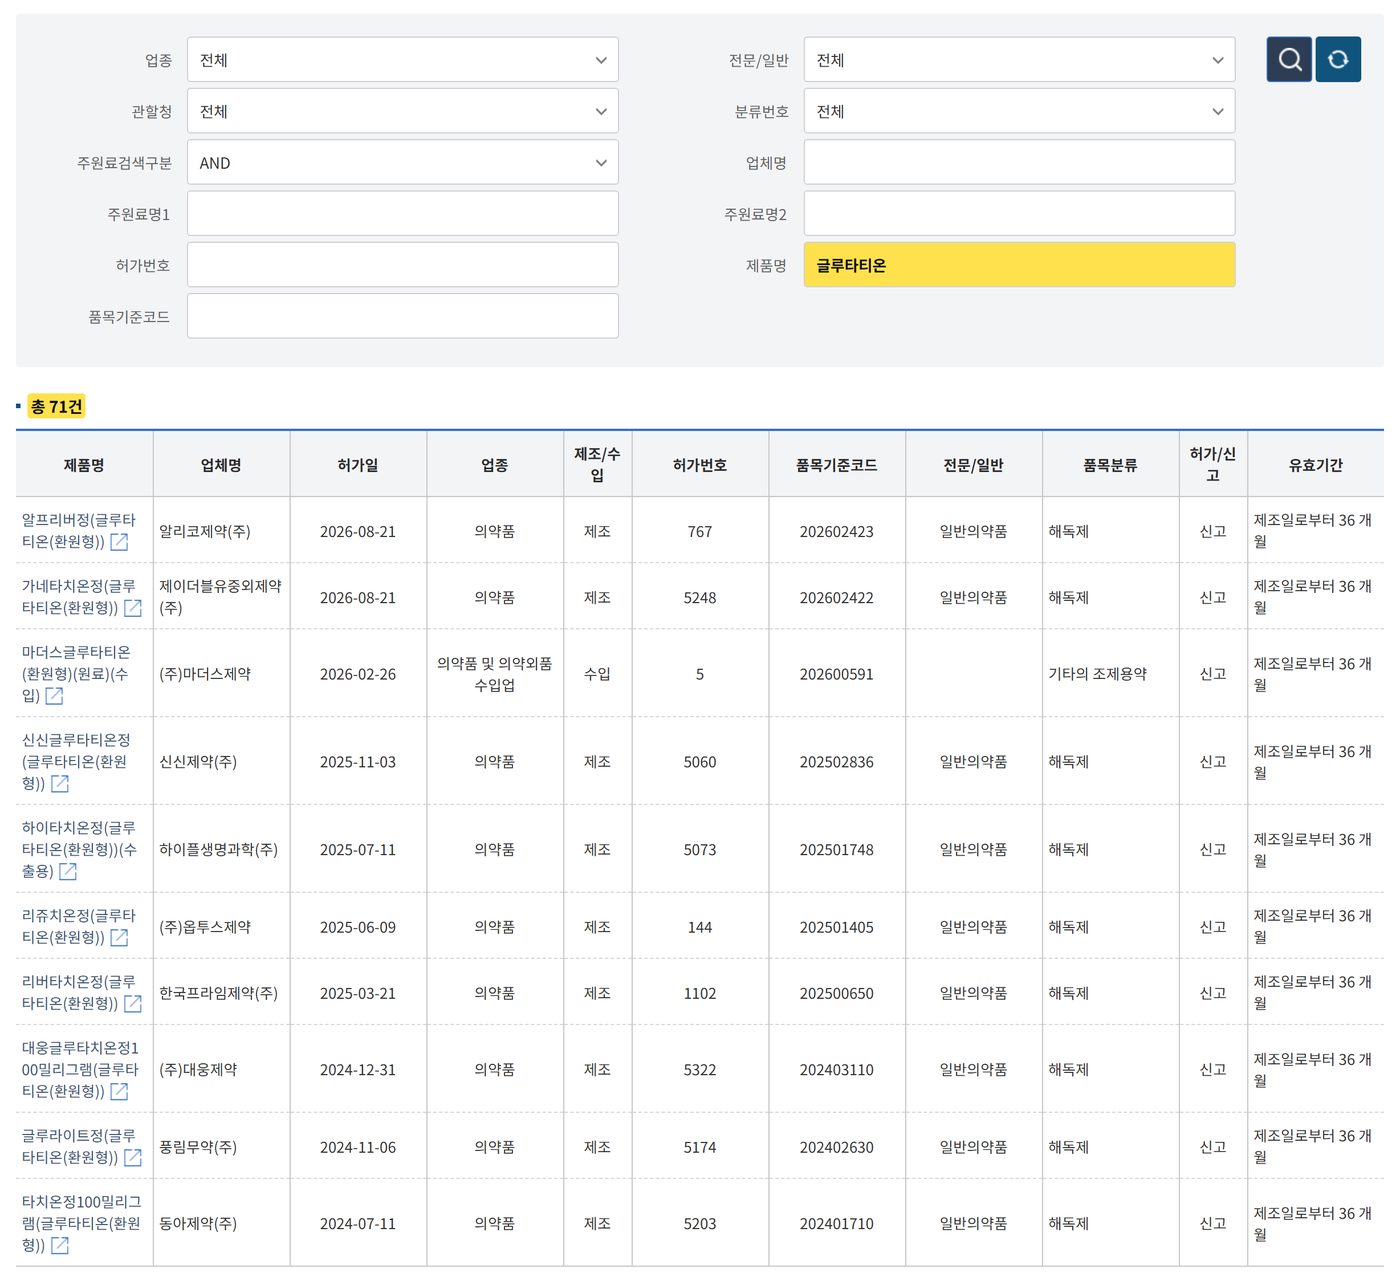Open product link 하이타치온정 수출용
Image resolution: width=1400 pixels, height=1285 pixels.
(x=79, y=850)
